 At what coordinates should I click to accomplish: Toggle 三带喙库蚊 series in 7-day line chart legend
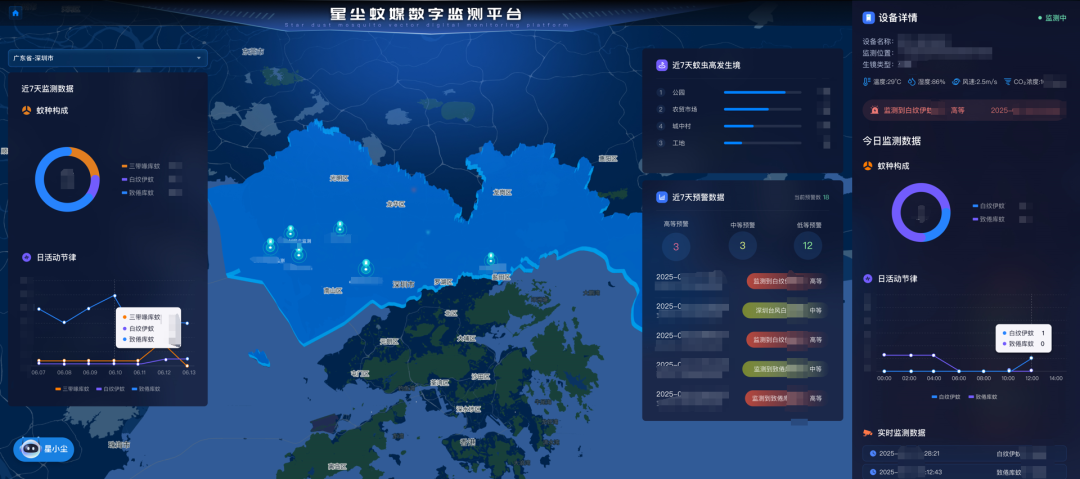point(72,389)
